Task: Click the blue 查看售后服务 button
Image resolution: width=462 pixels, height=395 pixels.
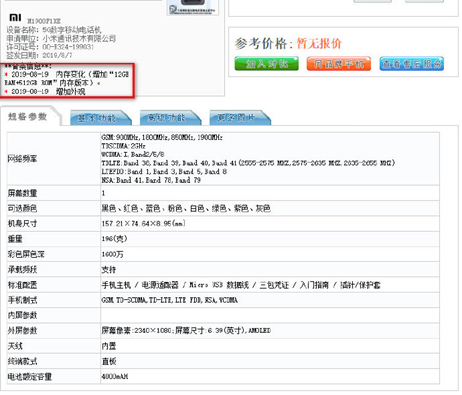Action: coord(412,64)
